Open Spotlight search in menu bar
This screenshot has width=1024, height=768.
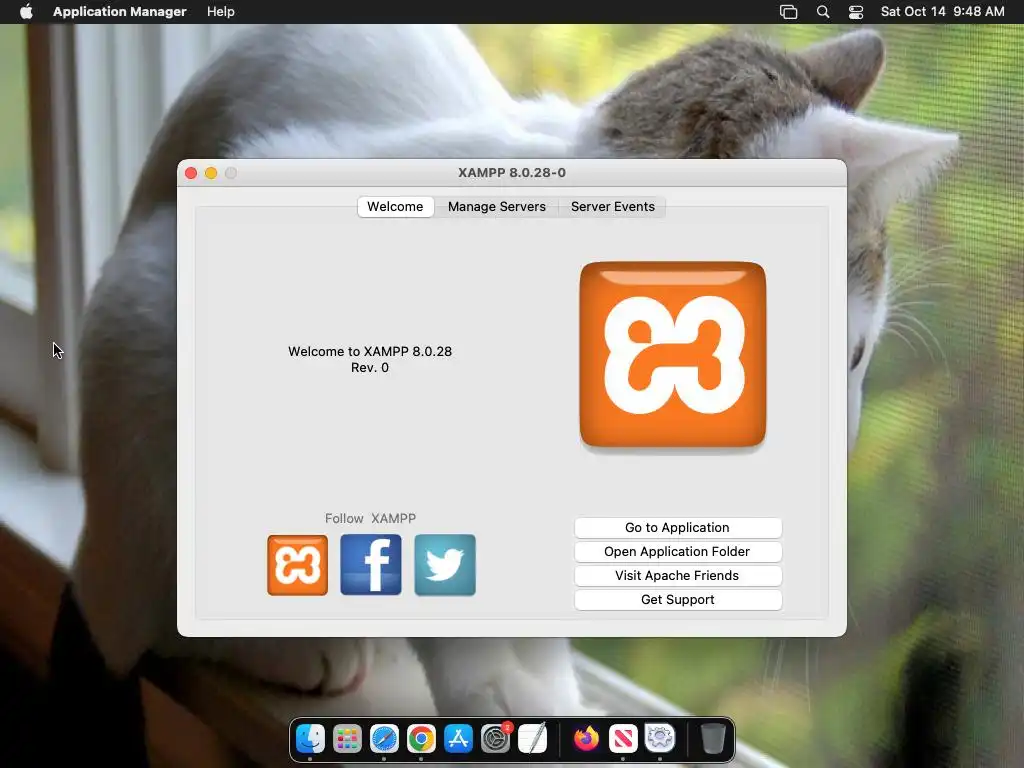click(x=823, y=12)
